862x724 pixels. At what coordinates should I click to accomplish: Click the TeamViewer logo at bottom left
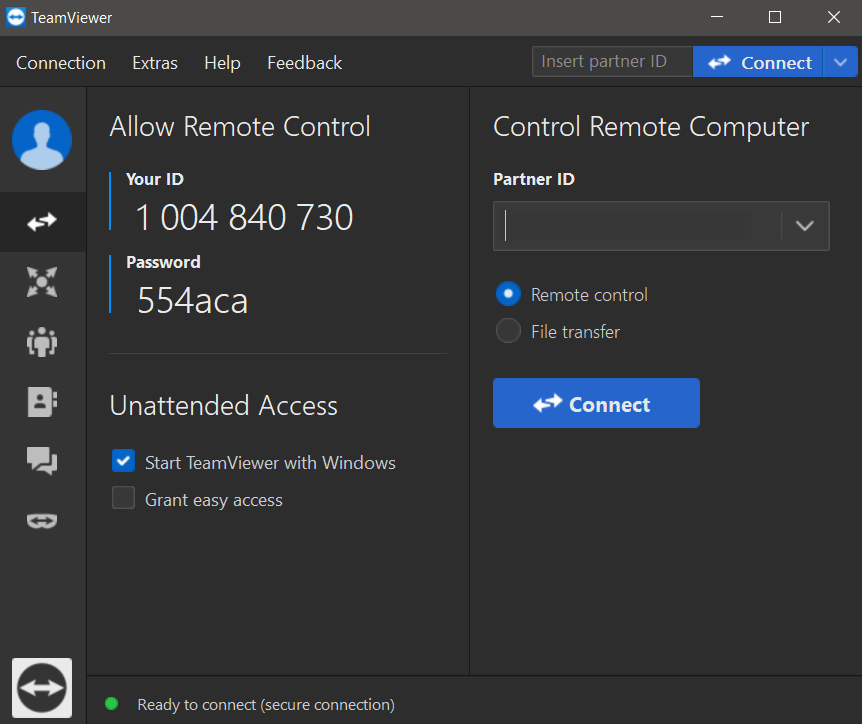click(42, 688)
